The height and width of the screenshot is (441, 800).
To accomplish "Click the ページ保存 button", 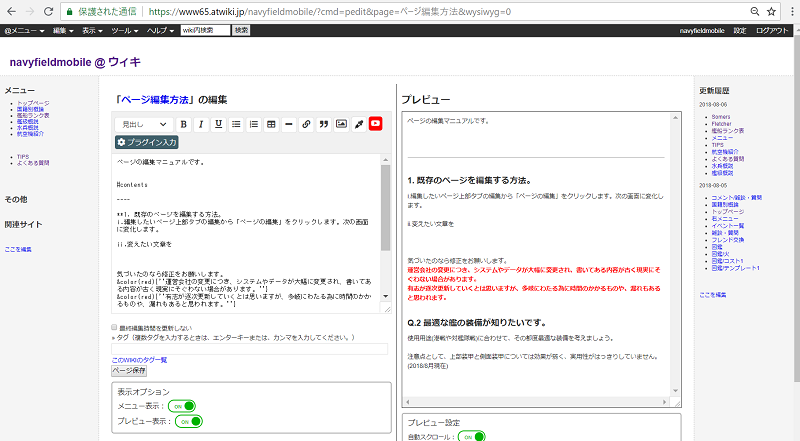I will (x=129, y=371).
